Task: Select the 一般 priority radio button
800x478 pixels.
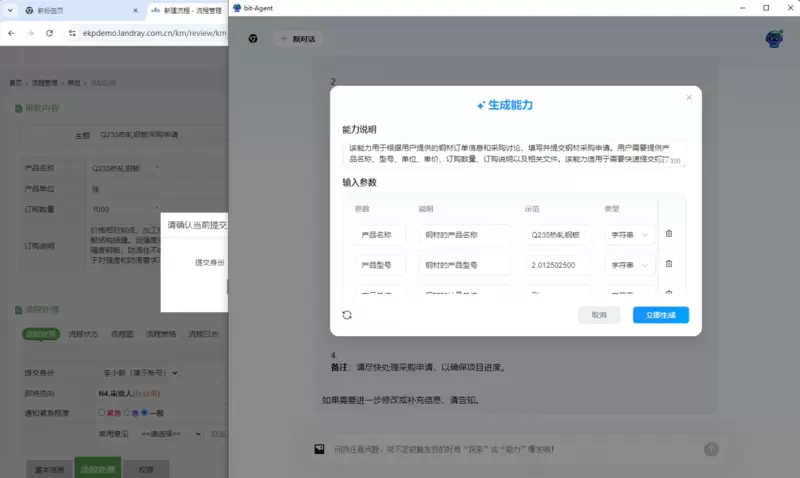Action: 144,411
